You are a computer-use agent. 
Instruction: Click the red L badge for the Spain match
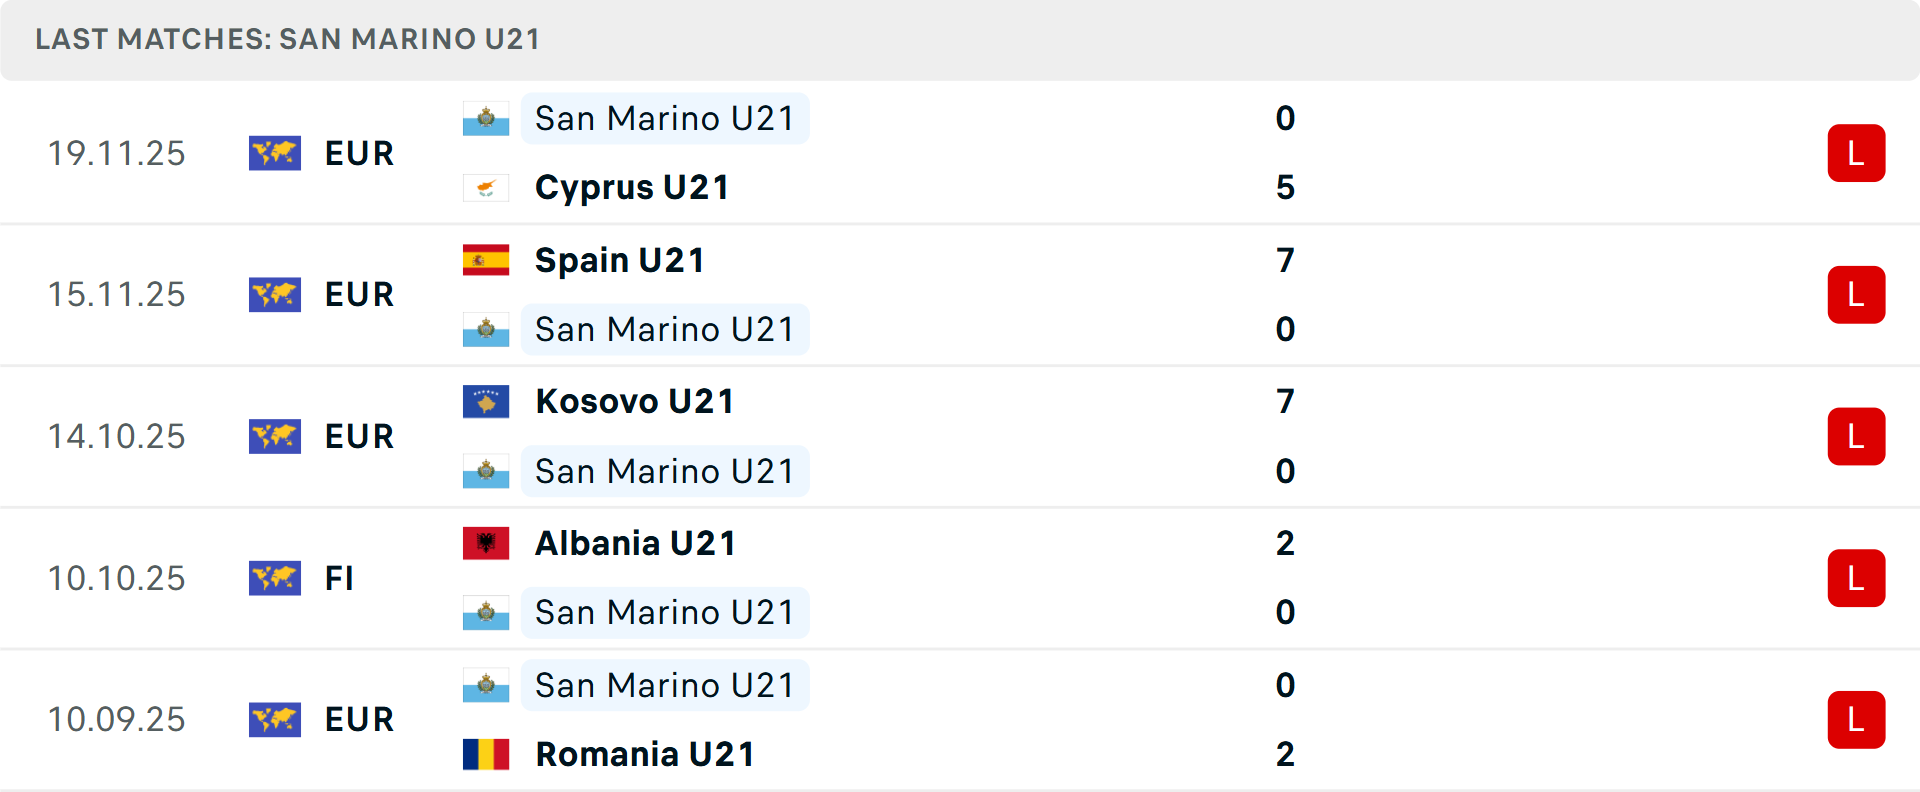(x=1857, y=294)
